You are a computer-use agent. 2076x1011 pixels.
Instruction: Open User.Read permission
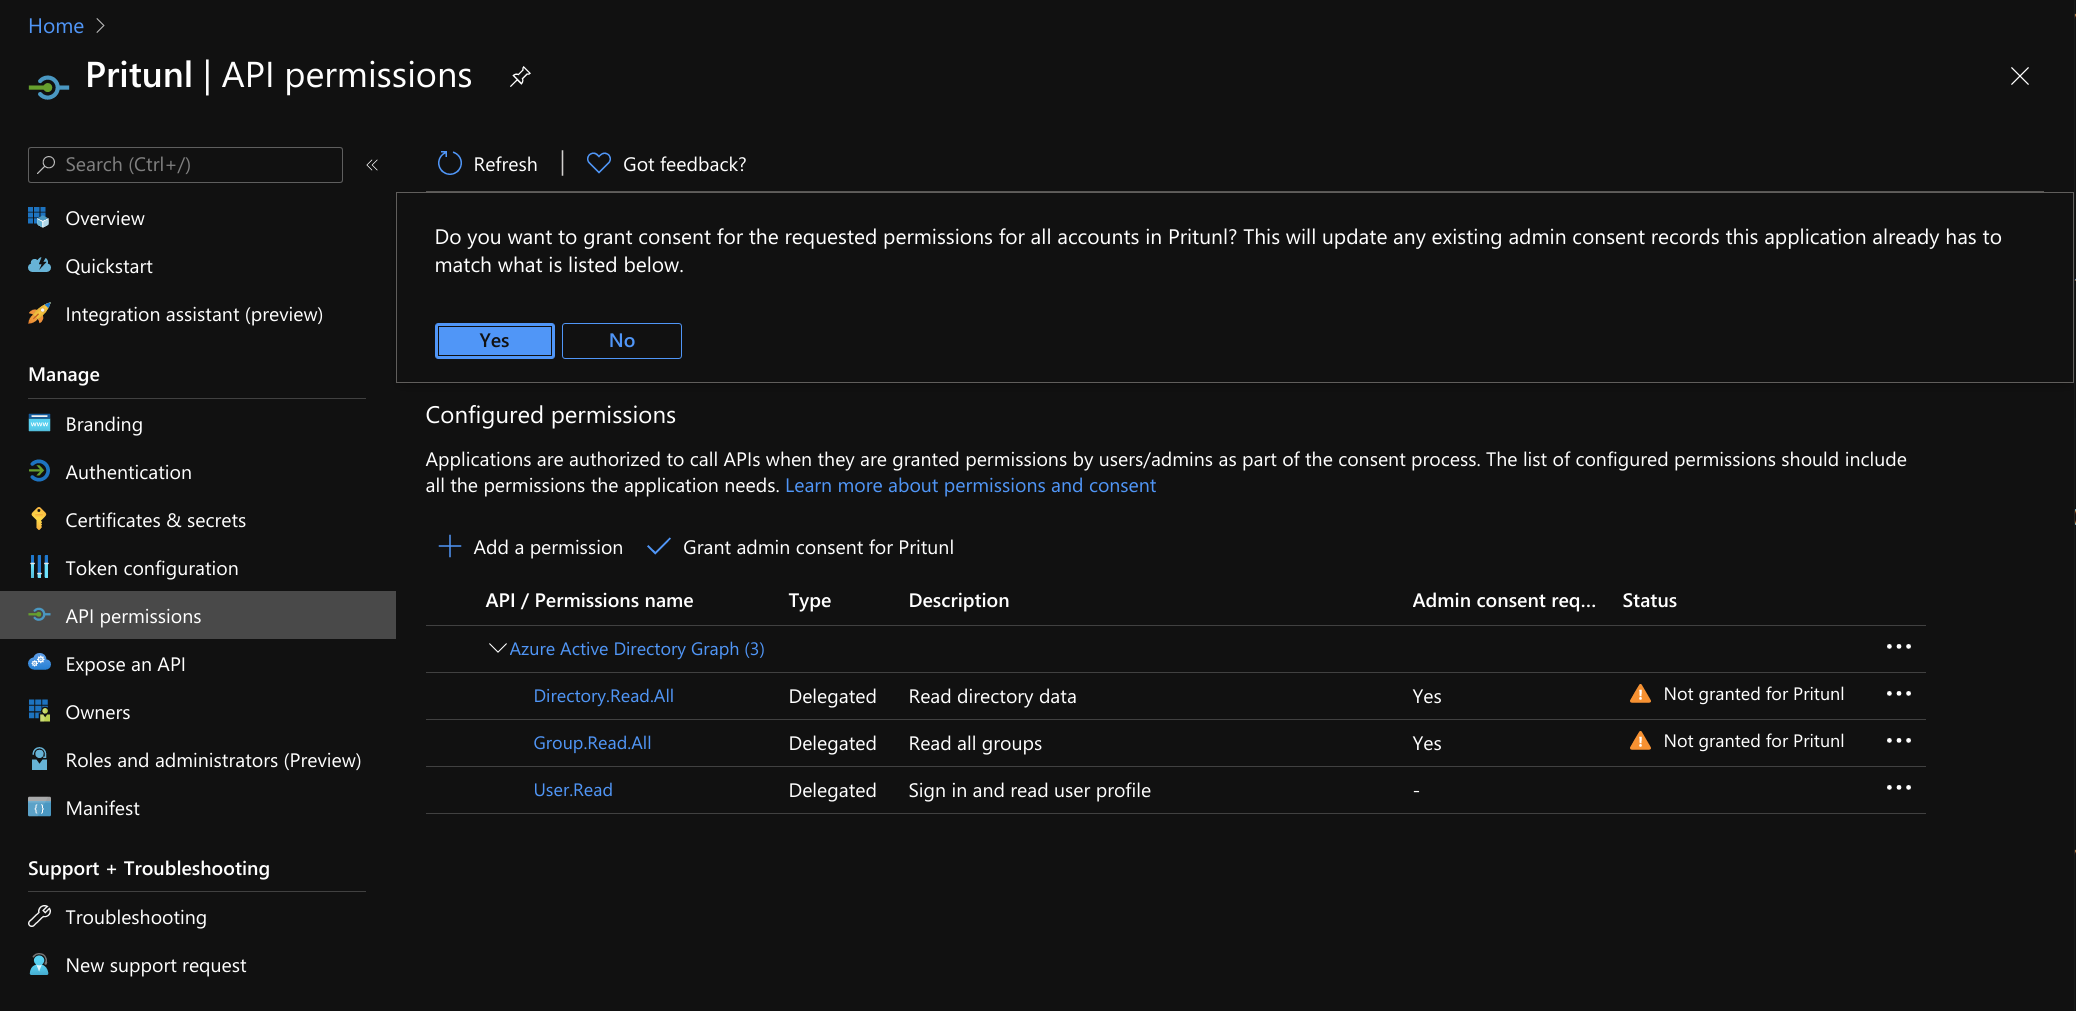click(573, 790)
